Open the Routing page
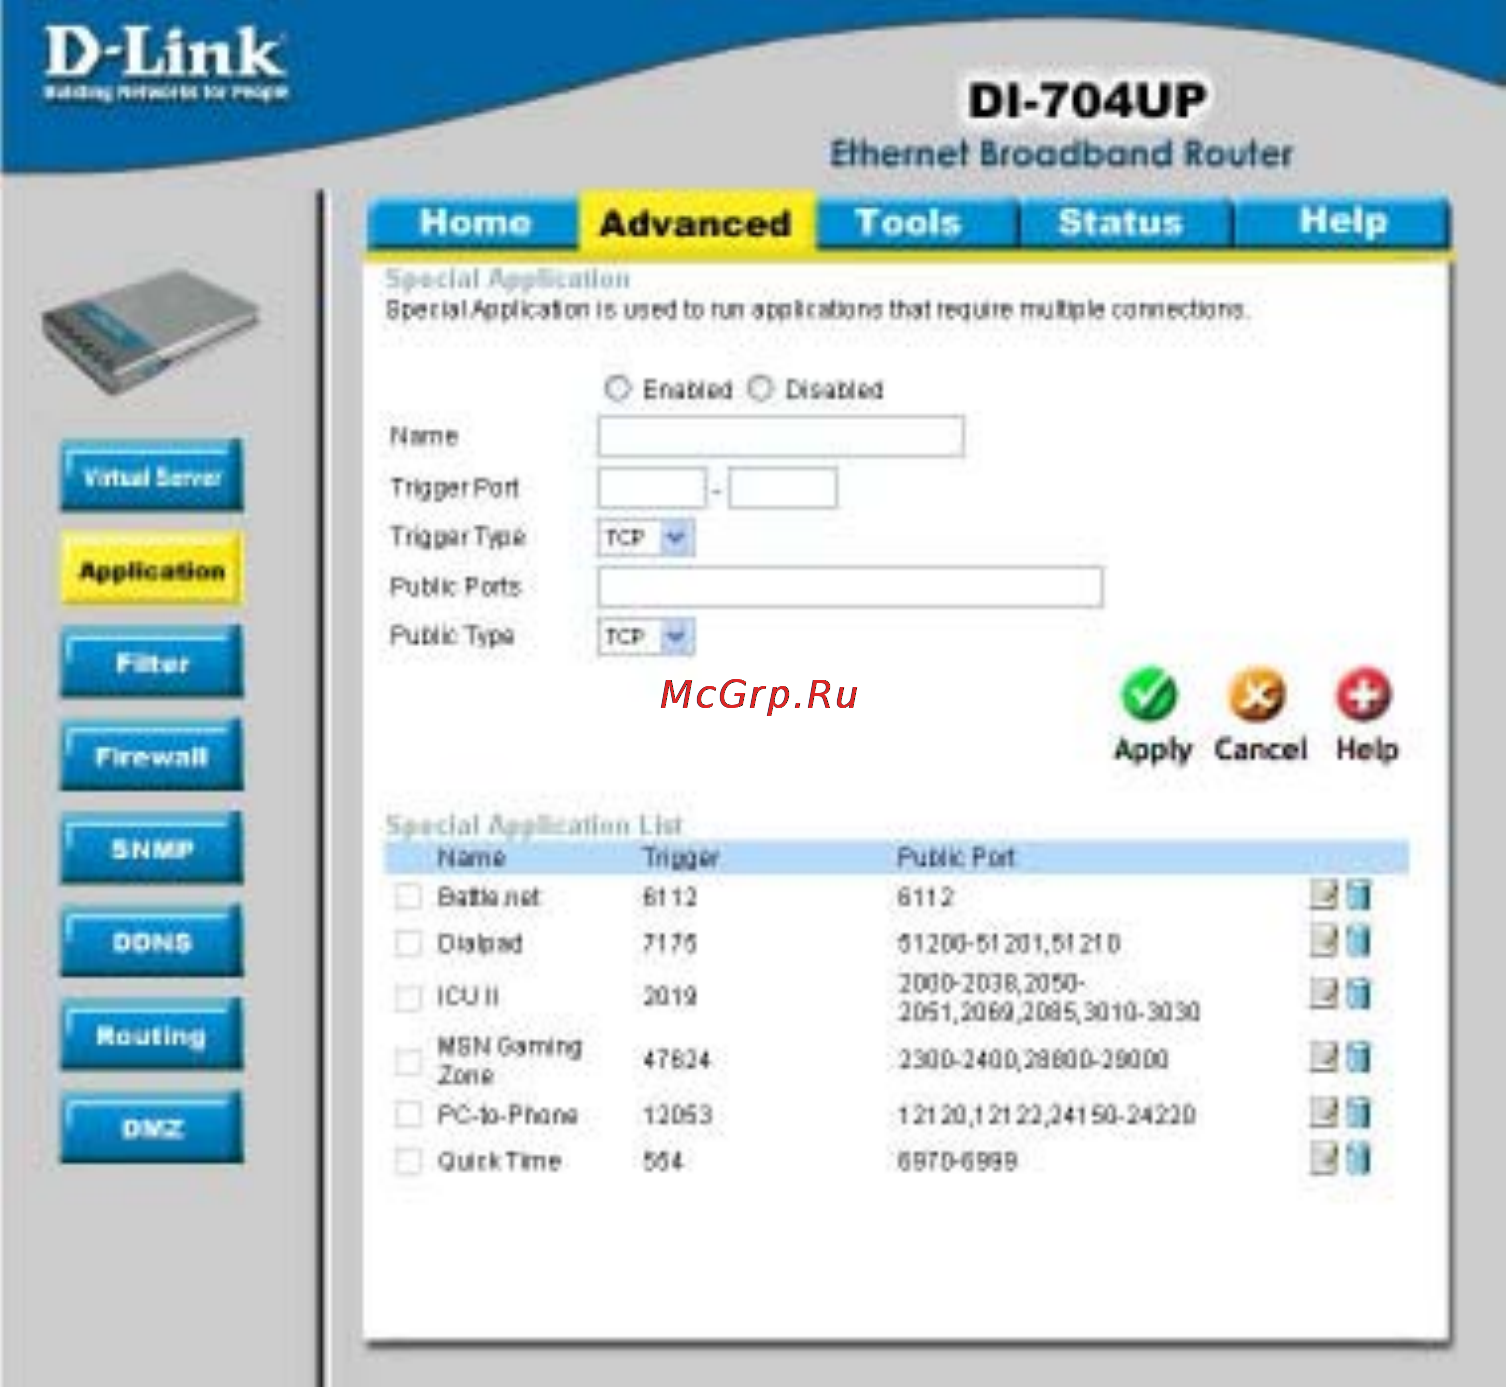Viewport: 1506px width, 1387px height. click(152, 1035)
